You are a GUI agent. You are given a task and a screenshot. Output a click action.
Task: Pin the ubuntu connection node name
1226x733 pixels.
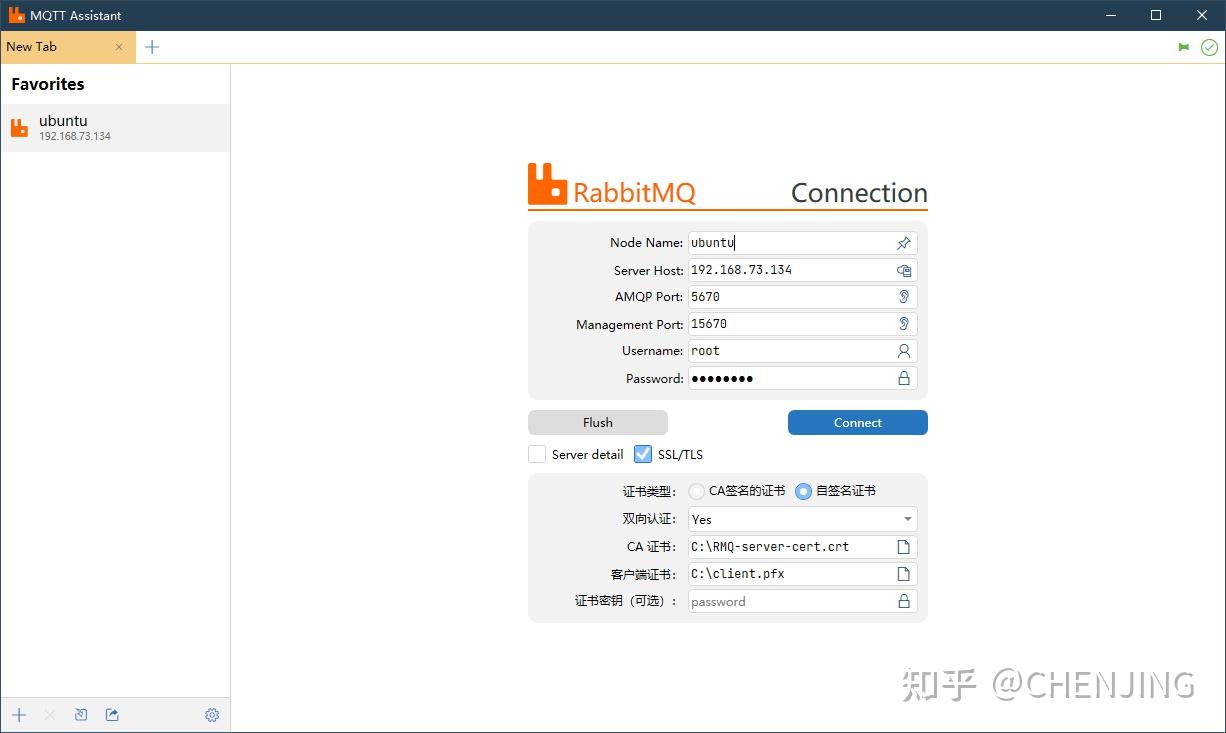coord(903,242)
